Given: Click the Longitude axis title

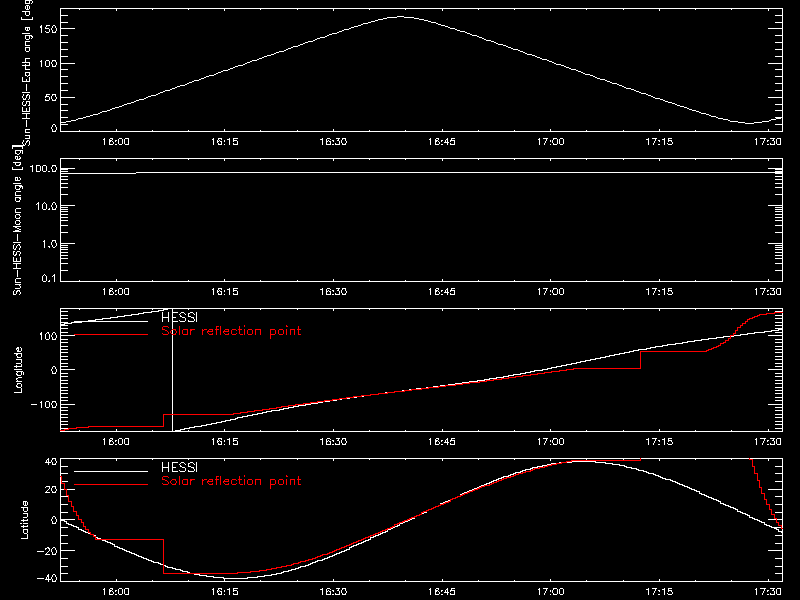Looking at the screenshot, I should (18, 370).
